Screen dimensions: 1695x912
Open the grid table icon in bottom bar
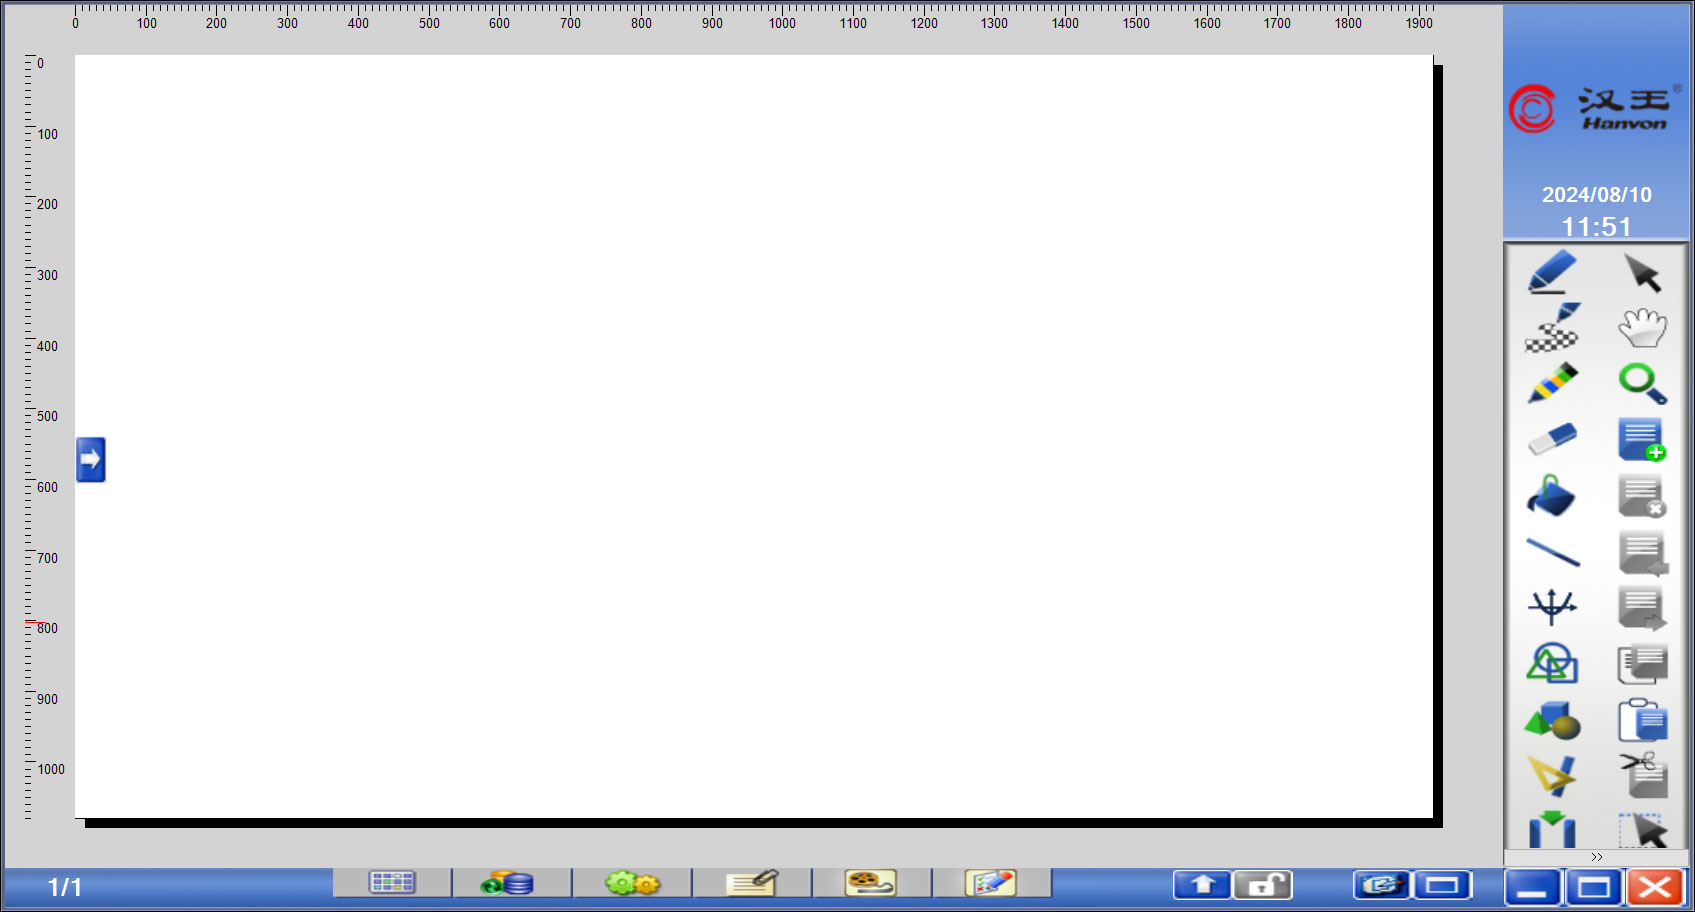pos(392,882)
